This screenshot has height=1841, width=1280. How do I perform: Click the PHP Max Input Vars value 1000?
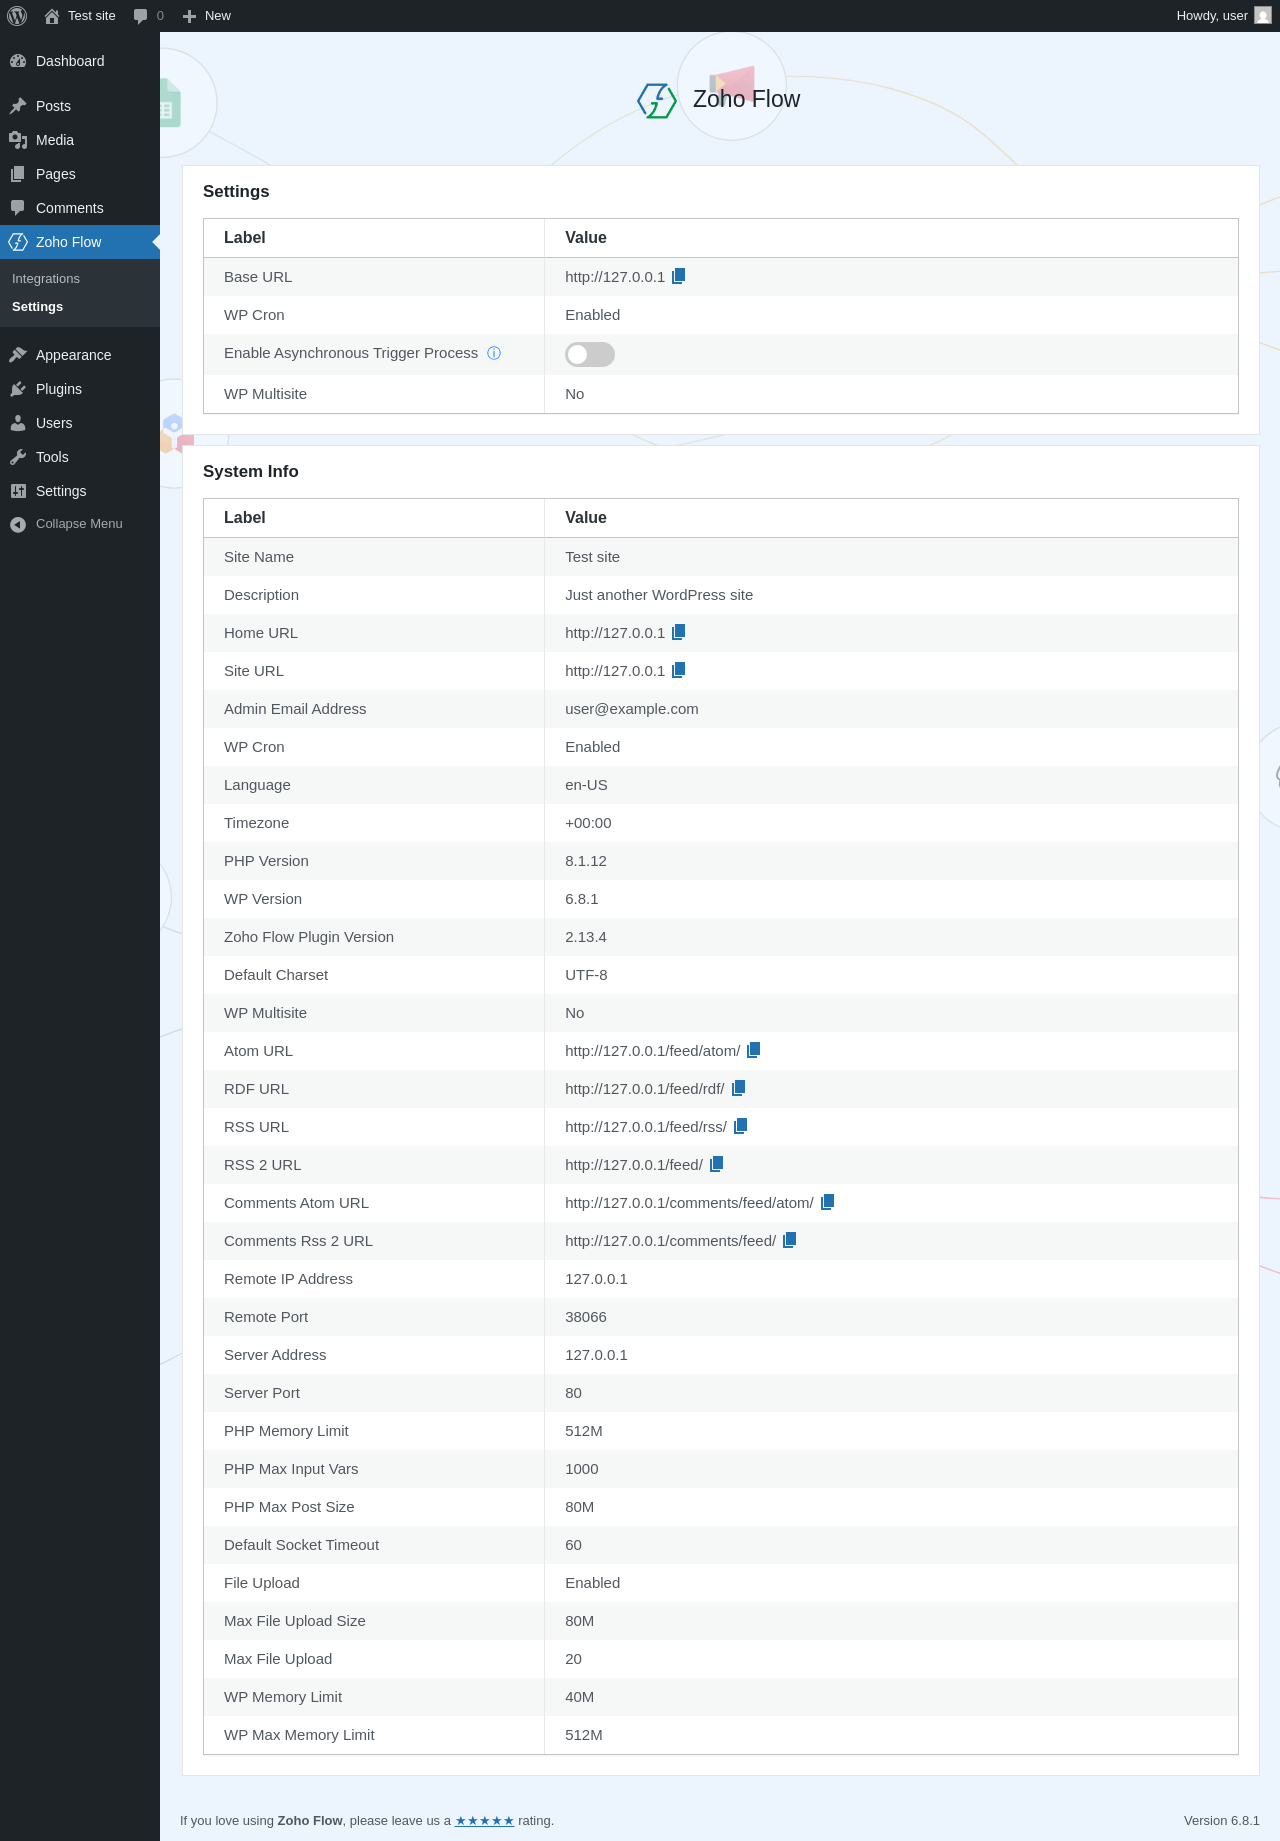[582, 1469]
